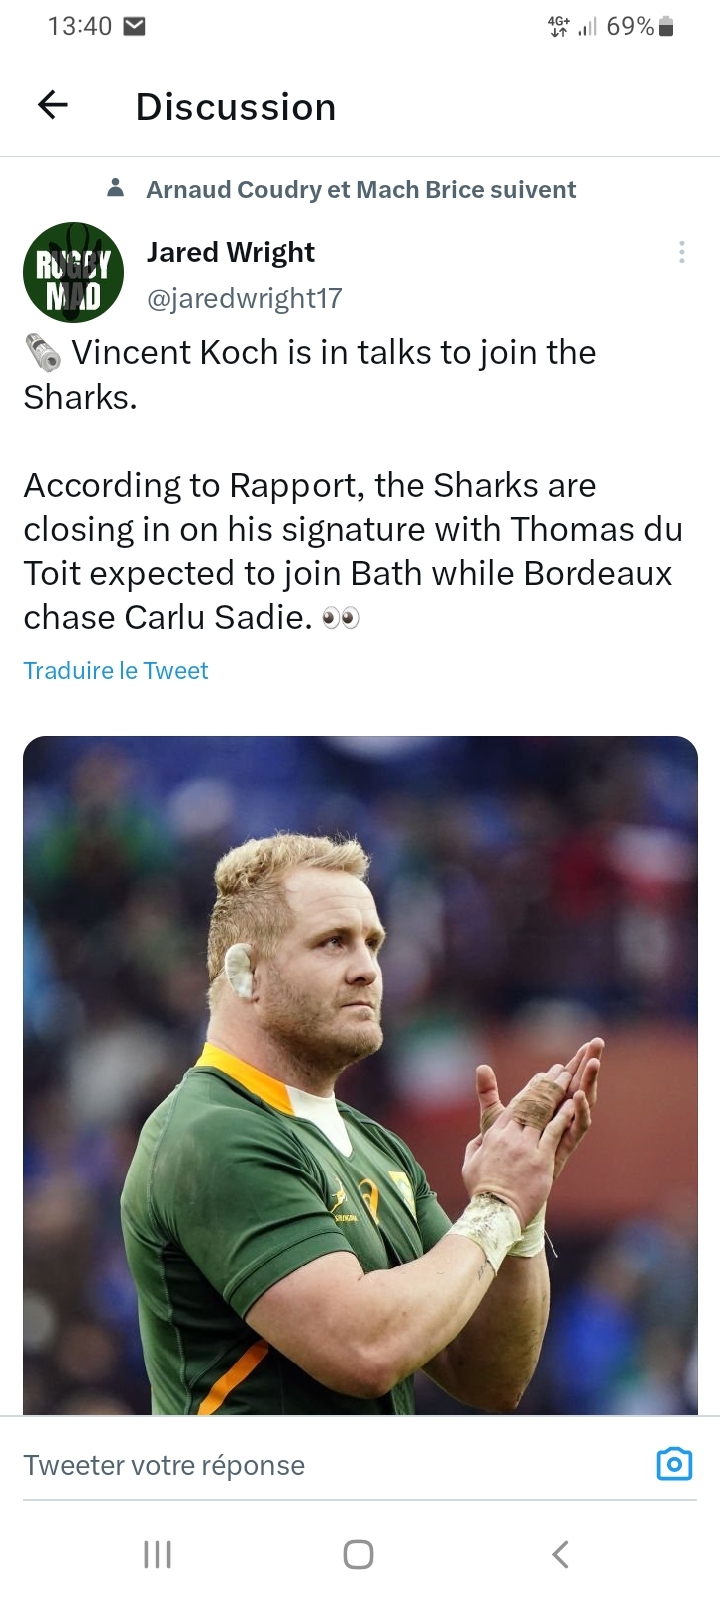Viewport: 720px width, 1600px height.
Task: Tap "Arnaud Coudry et Mach Brice suivent" text
Action: click(361, 189)
